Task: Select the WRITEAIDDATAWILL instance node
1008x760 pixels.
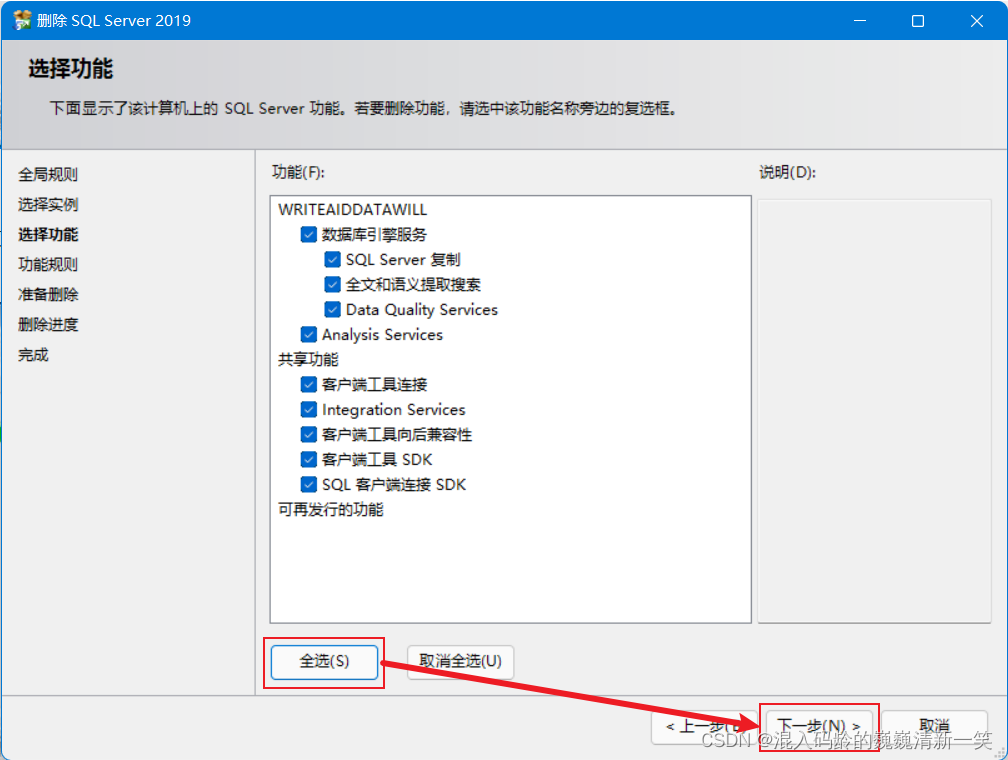Action: (x=352, y=210)
